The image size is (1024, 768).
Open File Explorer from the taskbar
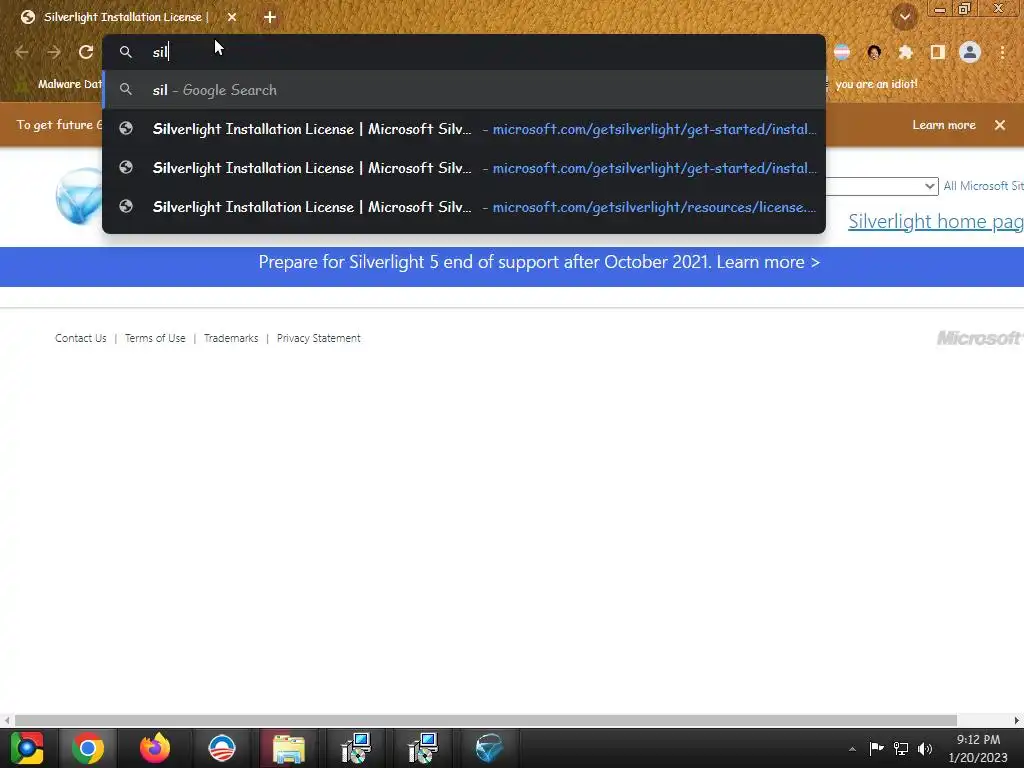pos(289,748)
